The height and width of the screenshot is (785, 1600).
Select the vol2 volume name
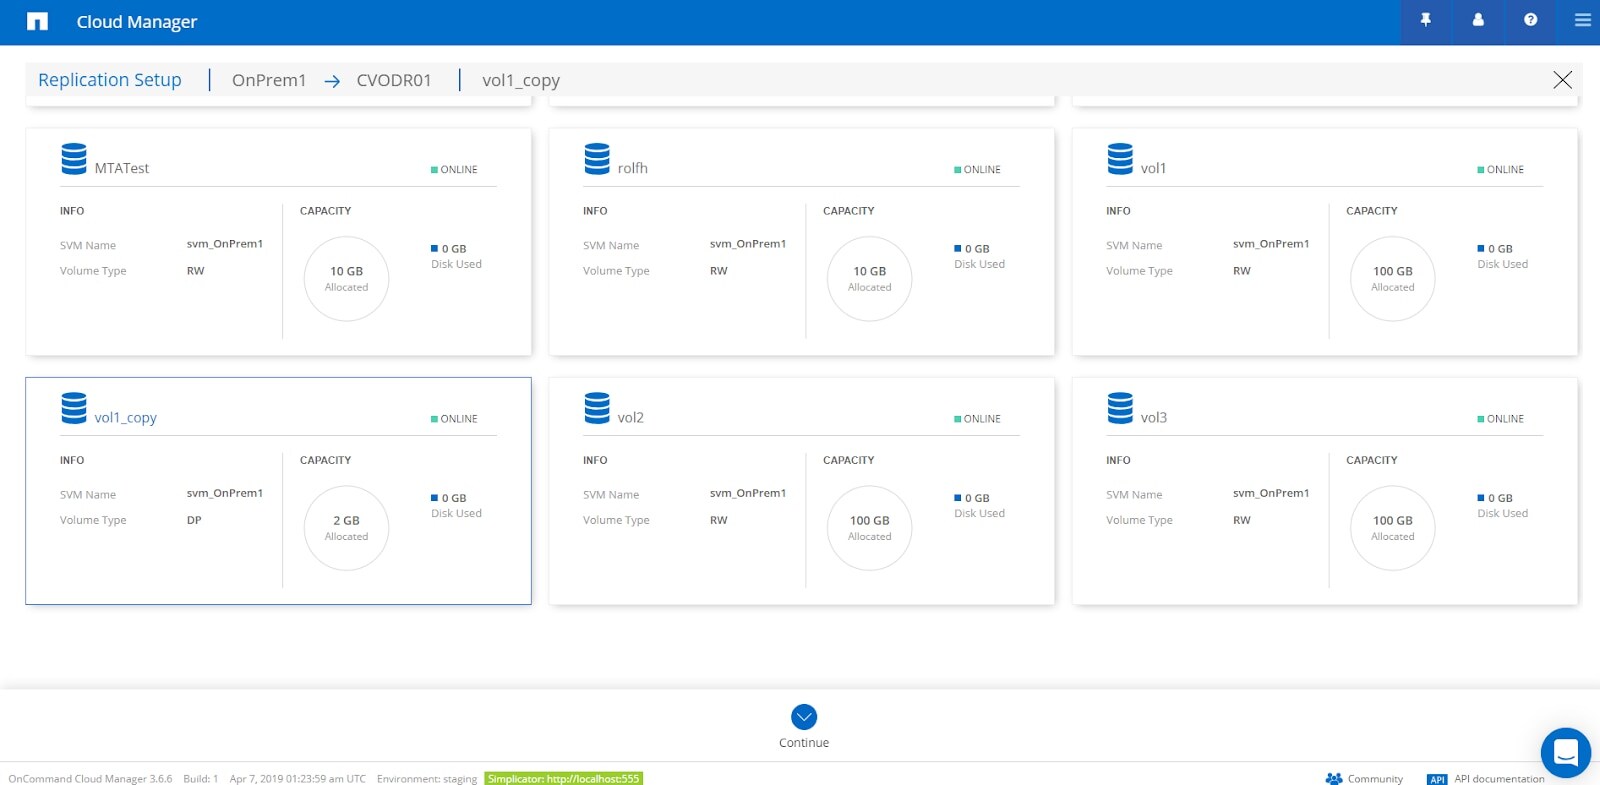click(631, 418)
